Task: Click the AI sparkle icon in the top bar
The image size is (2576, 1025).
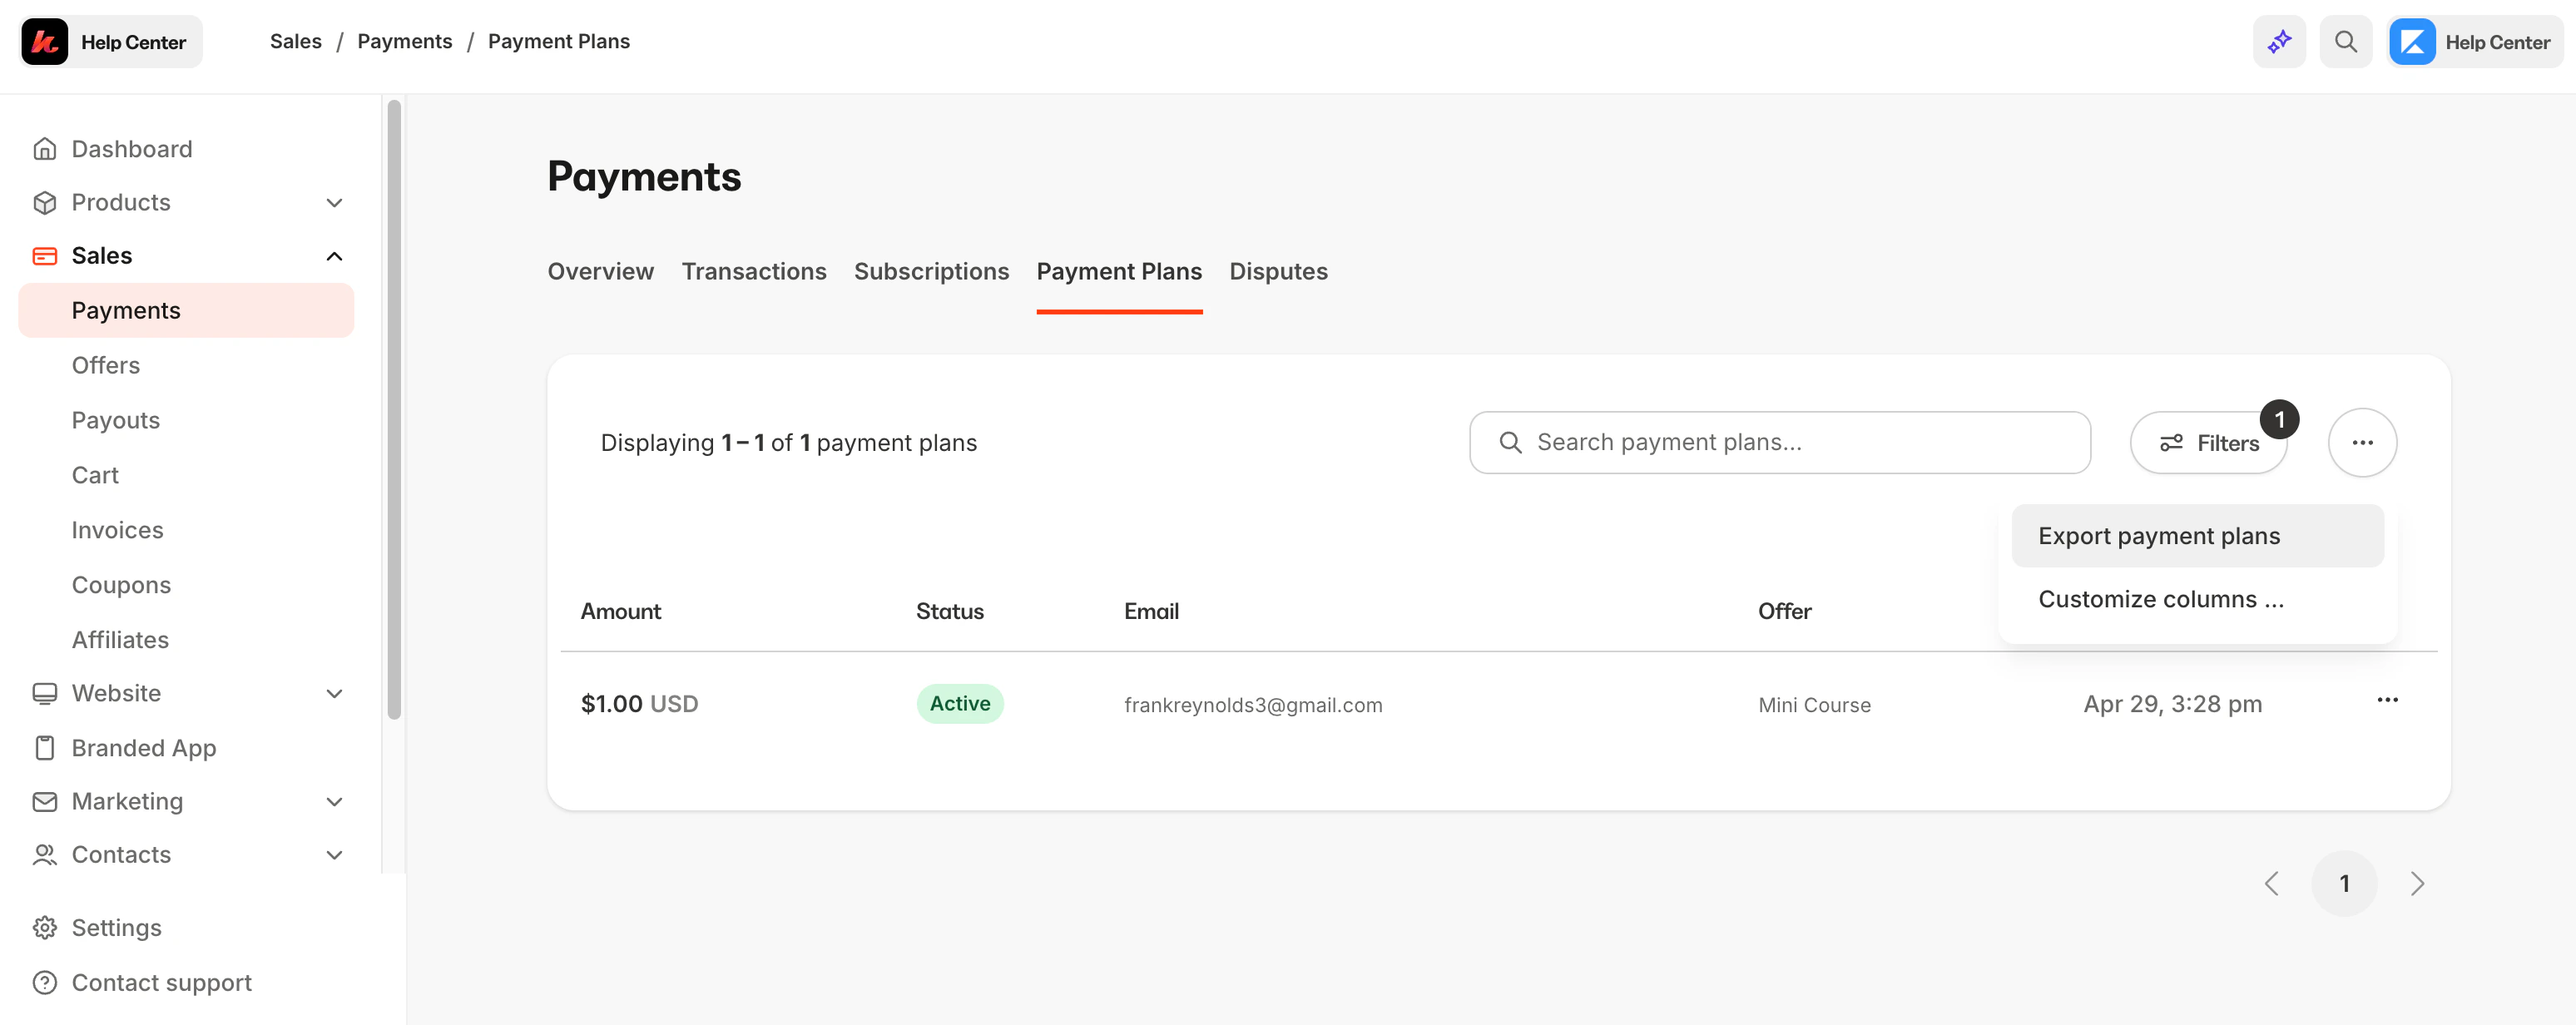Action: coord(2279,41)
